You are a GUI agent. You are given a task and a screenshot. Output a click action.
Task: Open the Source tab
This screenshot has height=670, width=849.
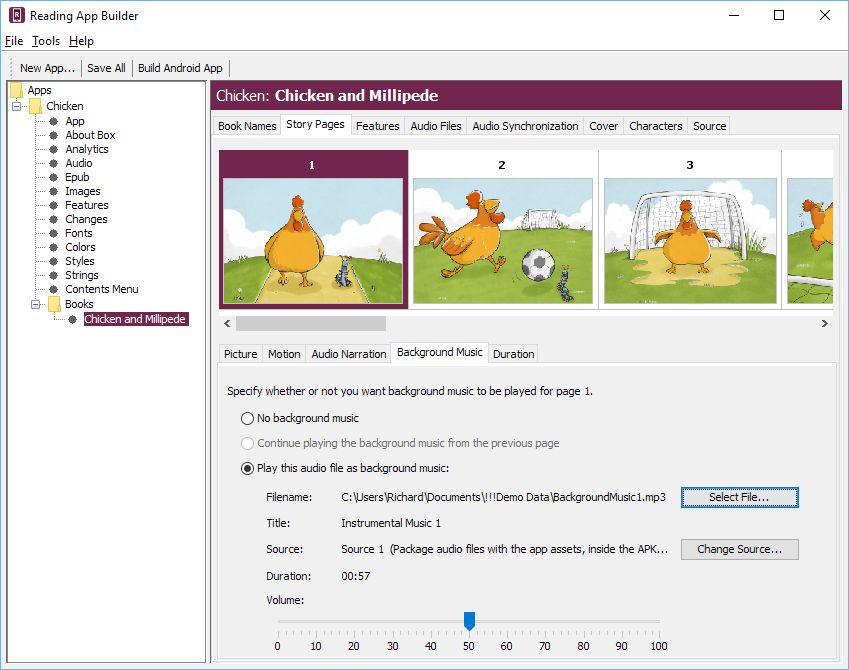click(709, 126)
